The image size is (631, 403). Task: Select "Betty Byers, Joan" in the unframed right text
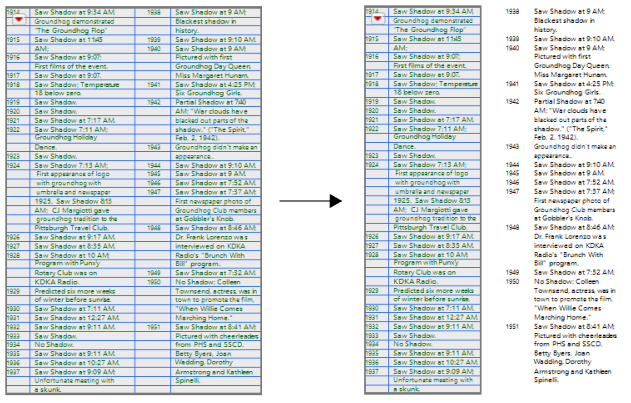coord(562,353)
